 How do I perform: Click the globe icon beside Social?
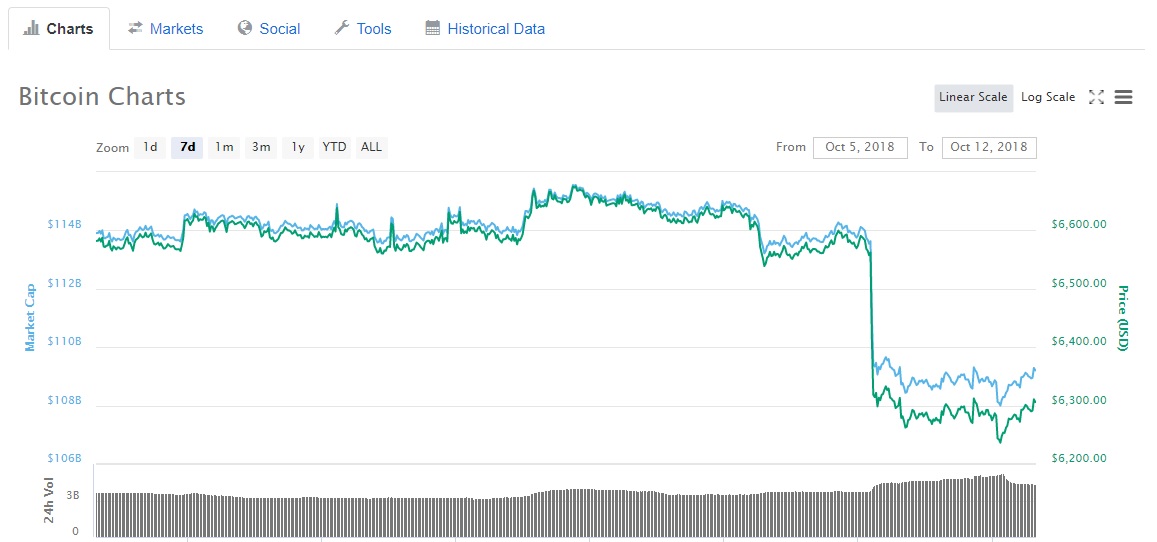point(245,28)
